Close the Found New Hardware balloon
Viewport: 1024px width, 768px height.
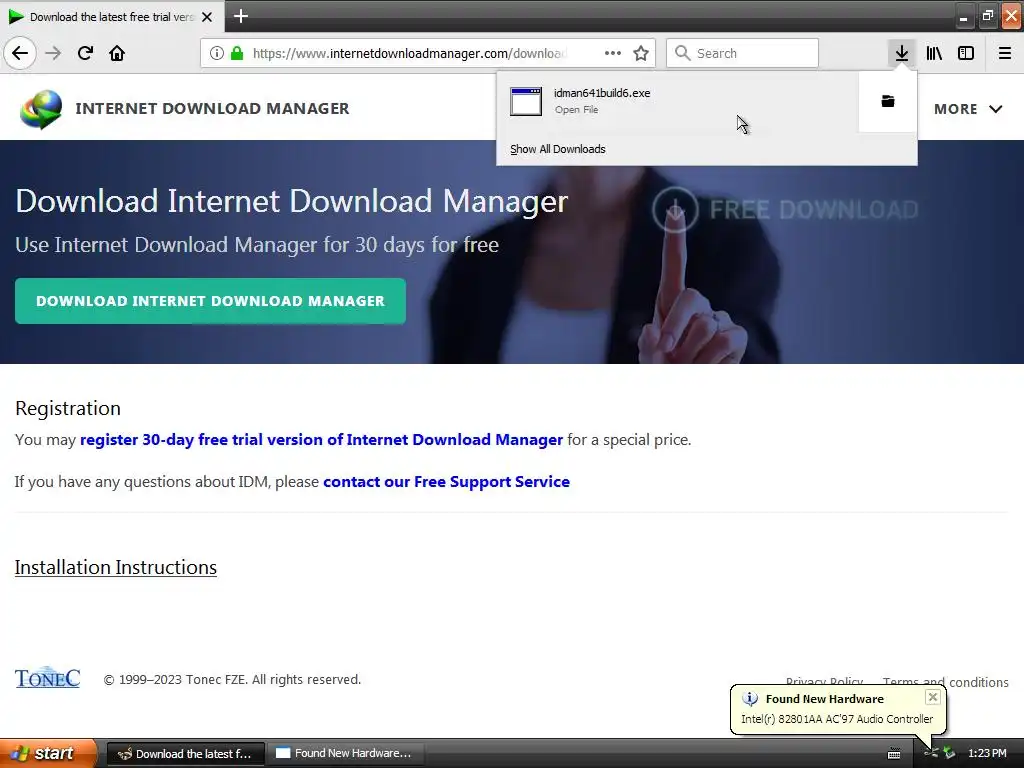[x=933, y=697]
